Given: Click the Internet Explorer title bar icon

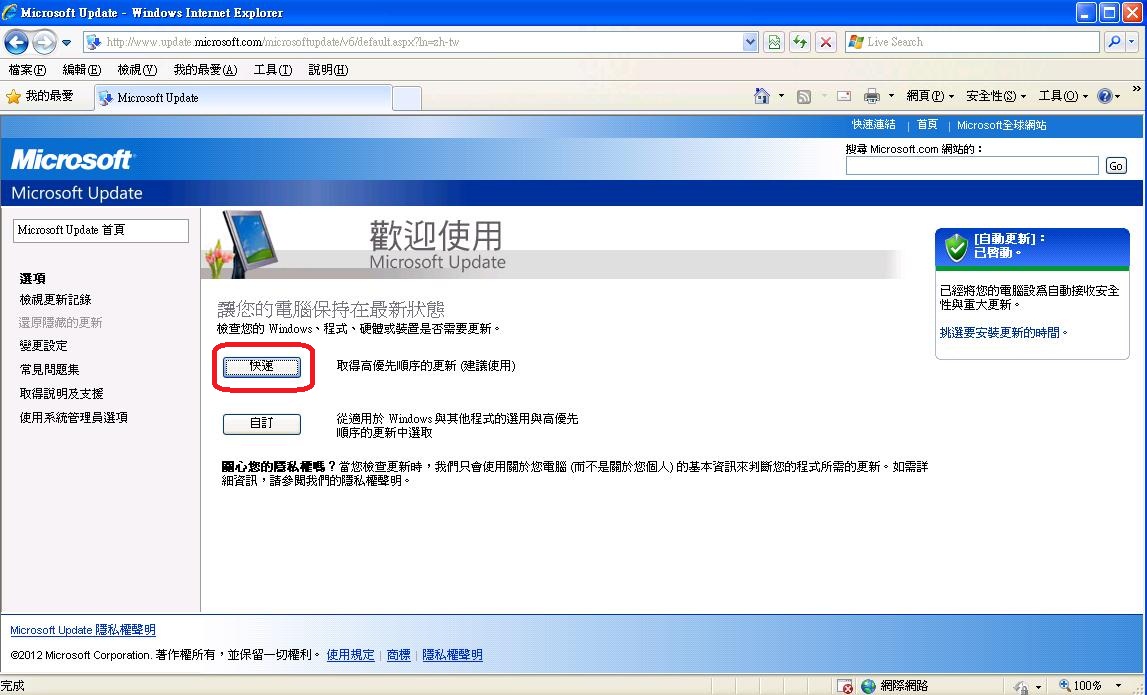Looking at the screenshot, I should point(10,12).
